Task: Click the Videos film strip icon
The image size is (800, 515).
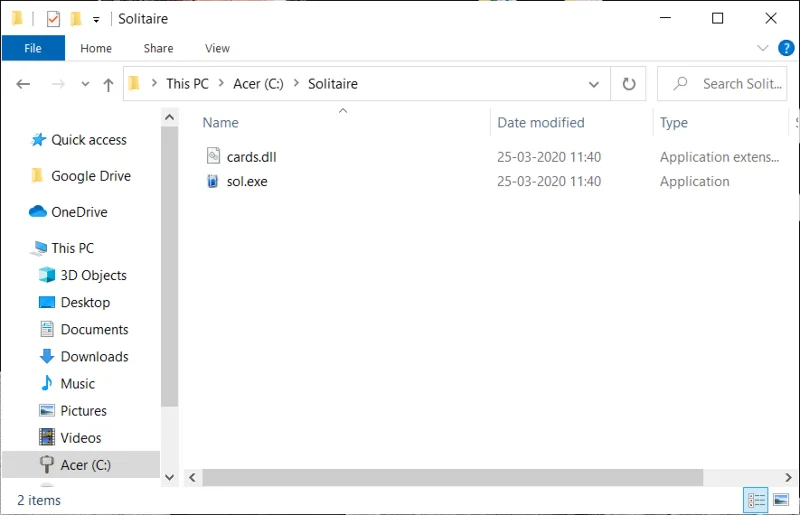Action: (47, 437)
